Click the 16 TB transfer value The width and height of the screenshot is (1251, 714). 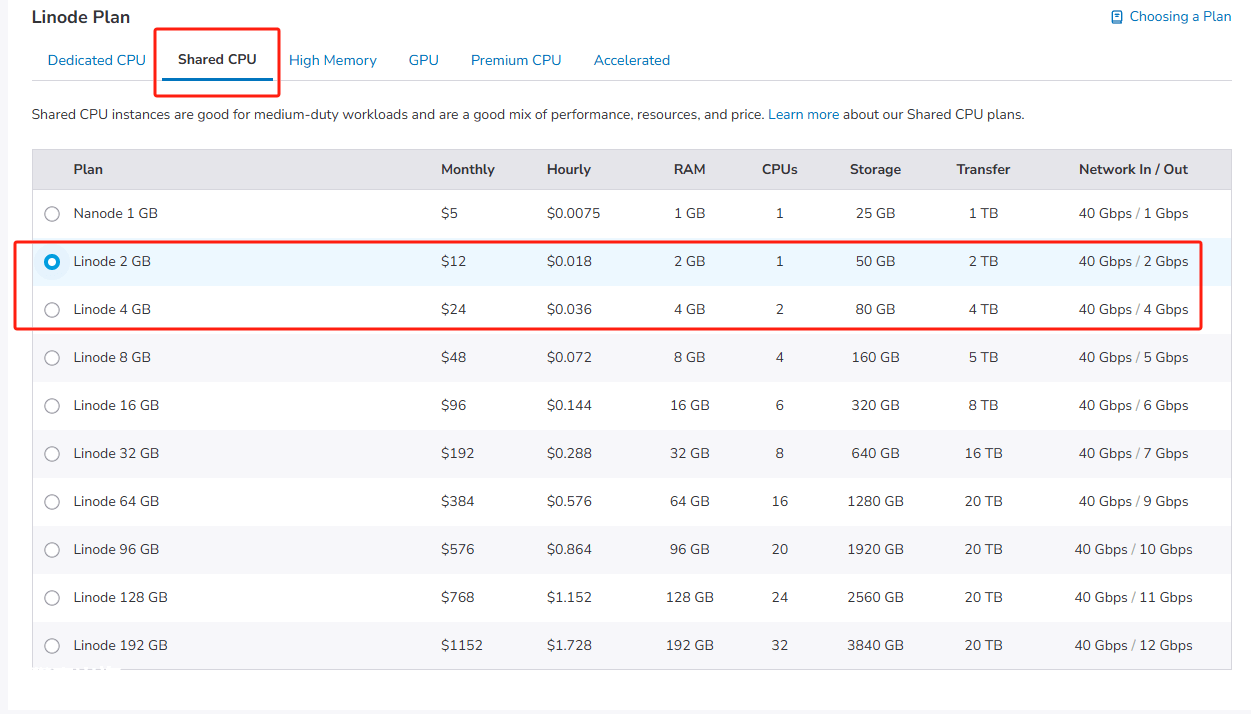(983, 453)
